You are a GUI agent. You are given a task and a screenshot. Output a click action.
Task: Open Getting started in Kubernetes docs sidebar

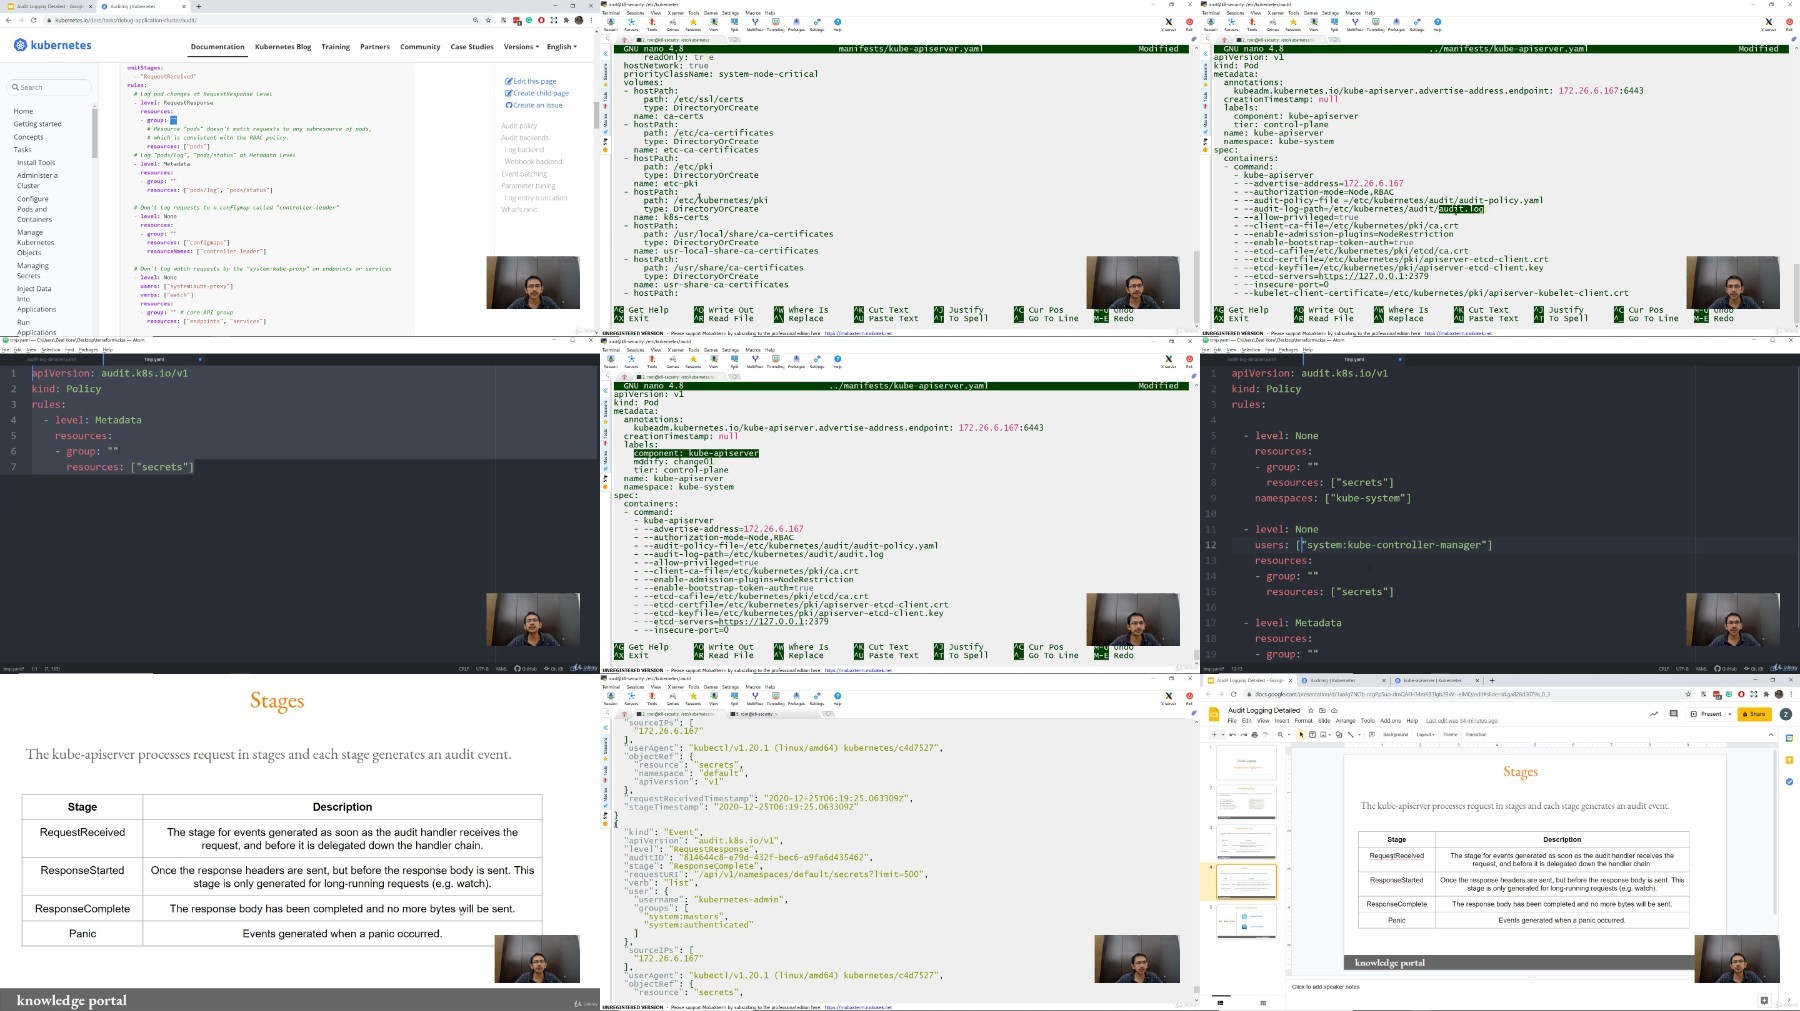click(x=37, y=124)
